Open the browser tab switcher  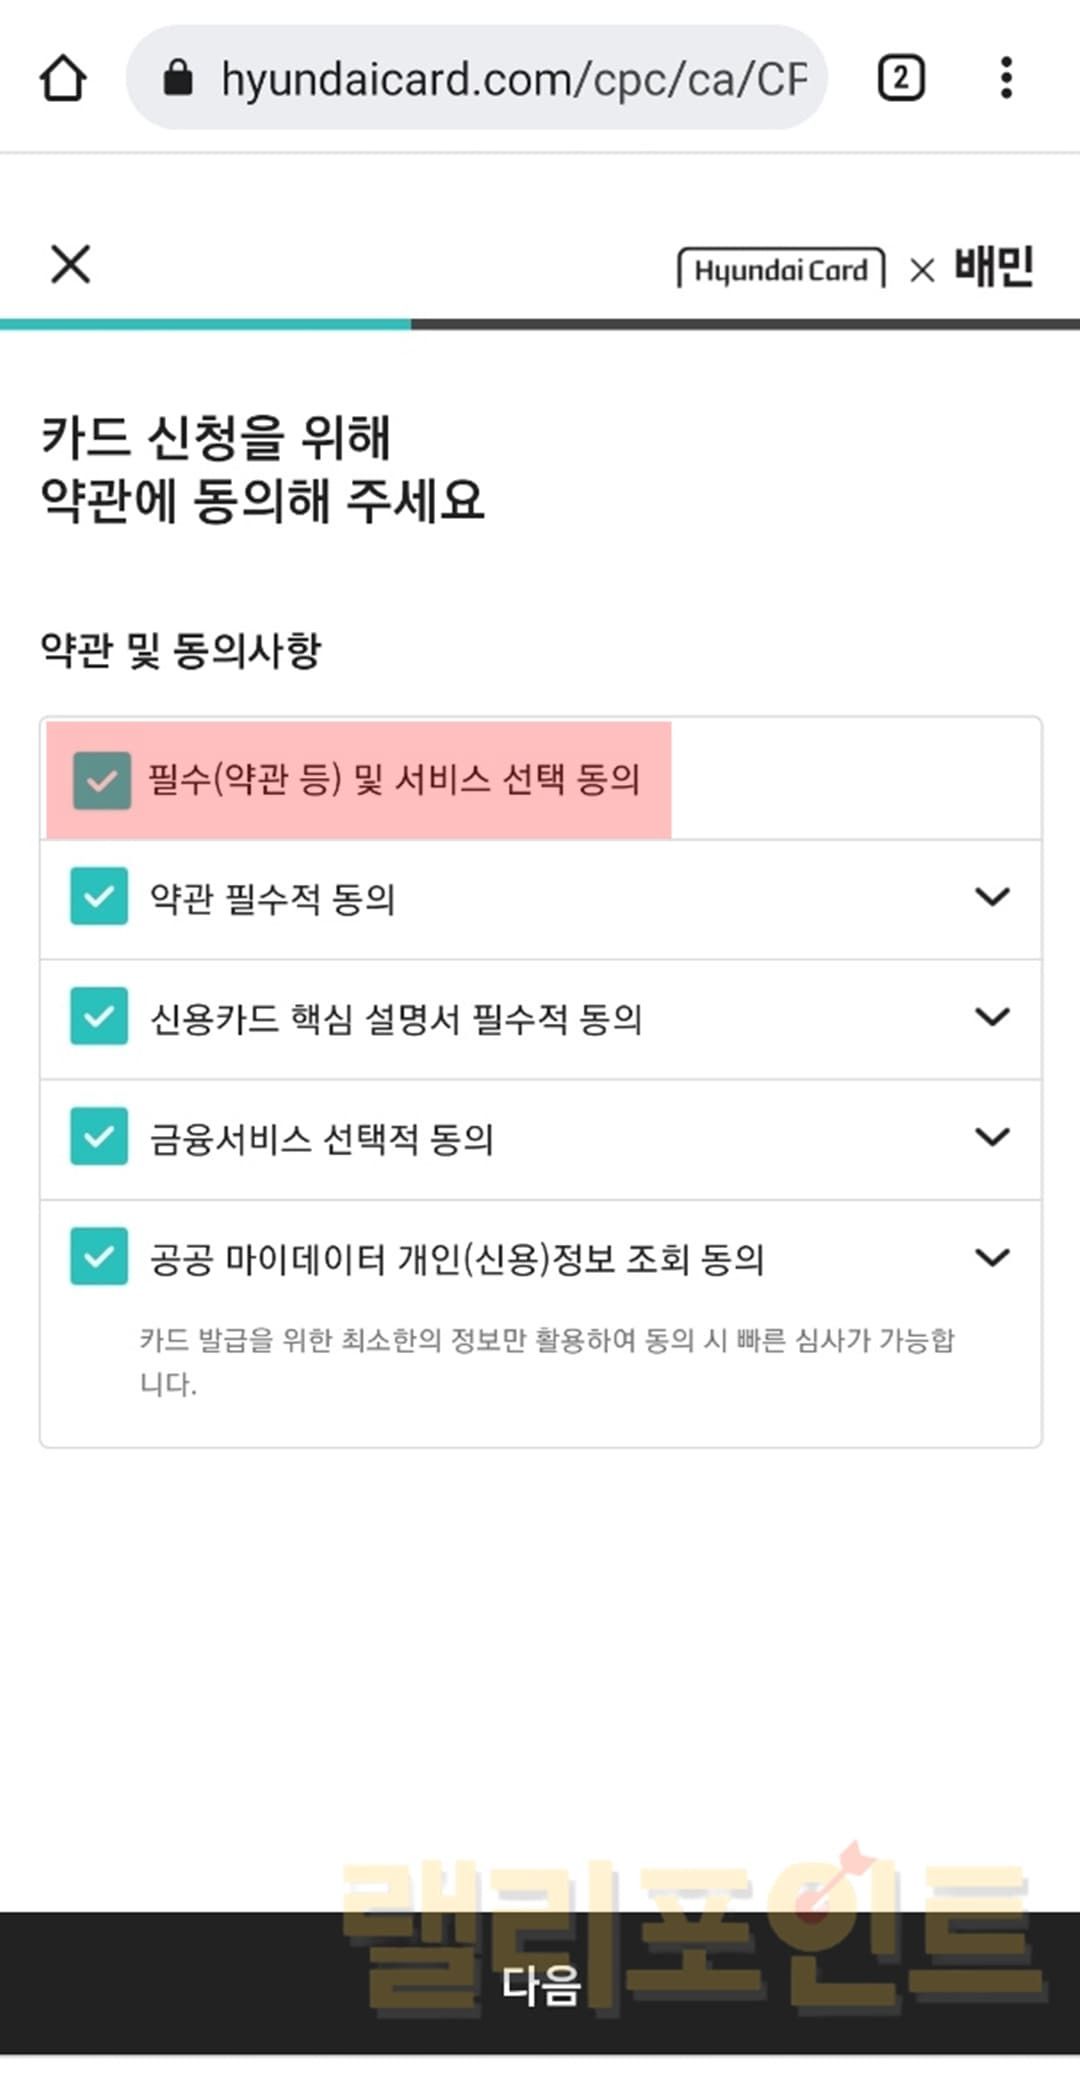(900, 78)
